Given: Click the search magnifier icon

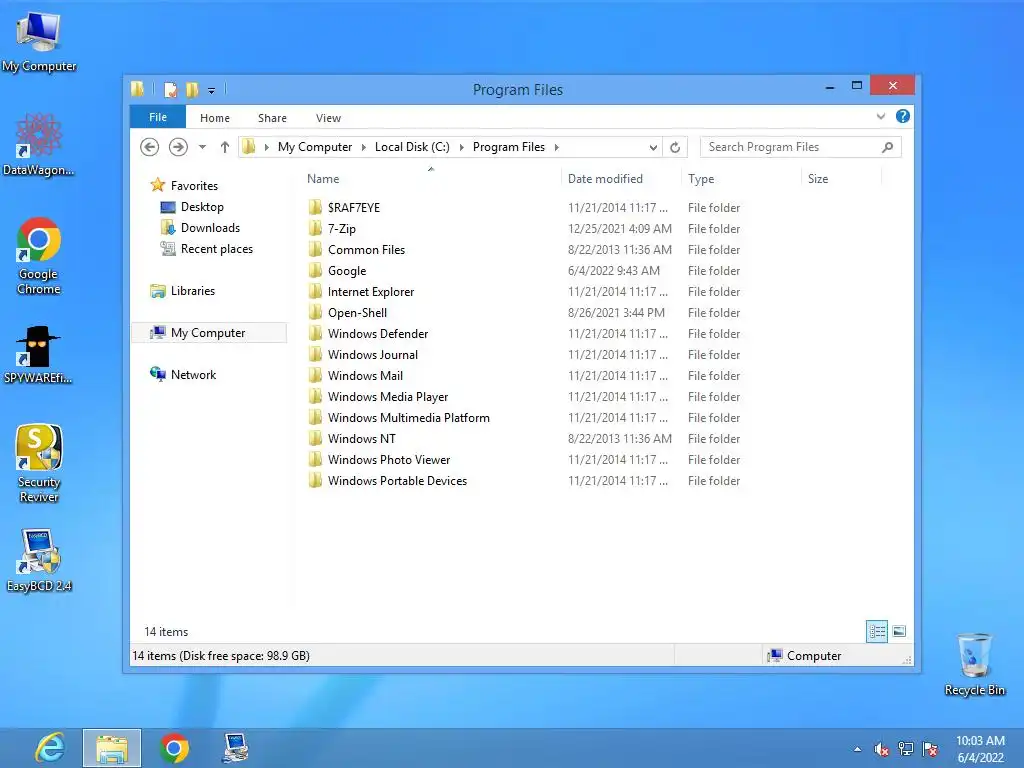Looking at the screenshot, I should coord(888,147).
